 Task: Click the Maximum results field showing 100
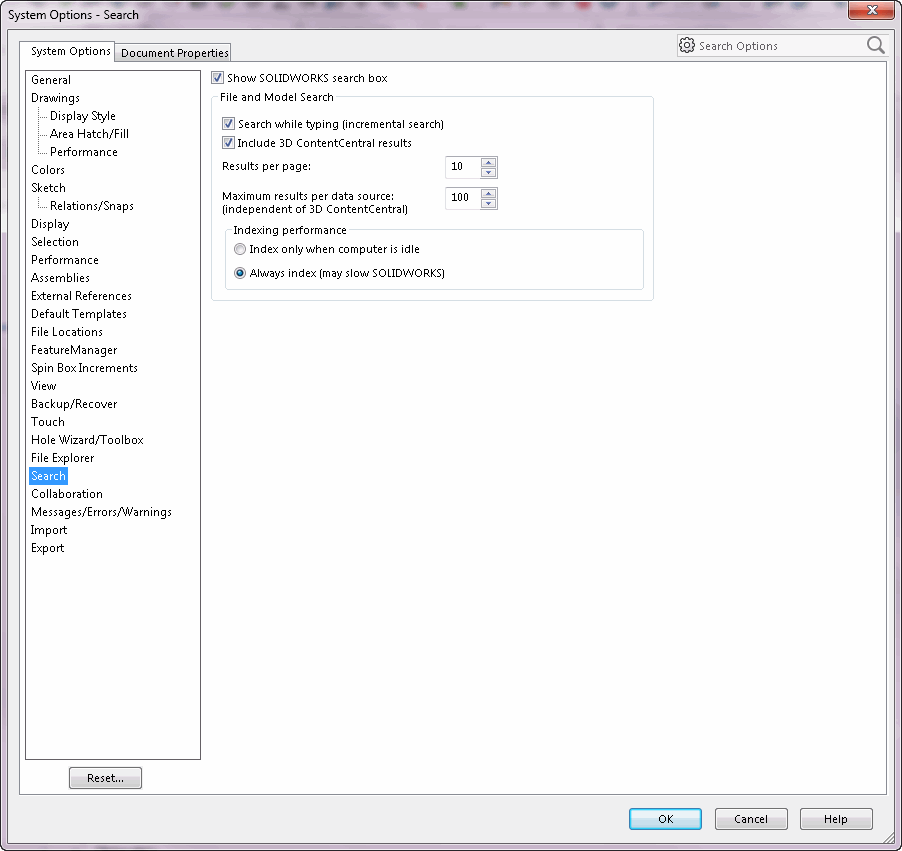pyautogui.click(x=463, y=198)
